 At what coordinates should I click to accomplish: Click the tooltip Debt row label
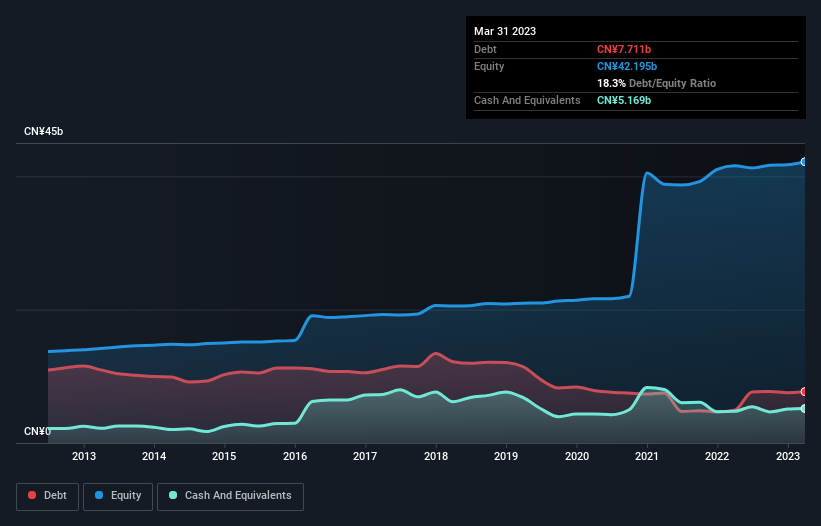click(485, 49)
